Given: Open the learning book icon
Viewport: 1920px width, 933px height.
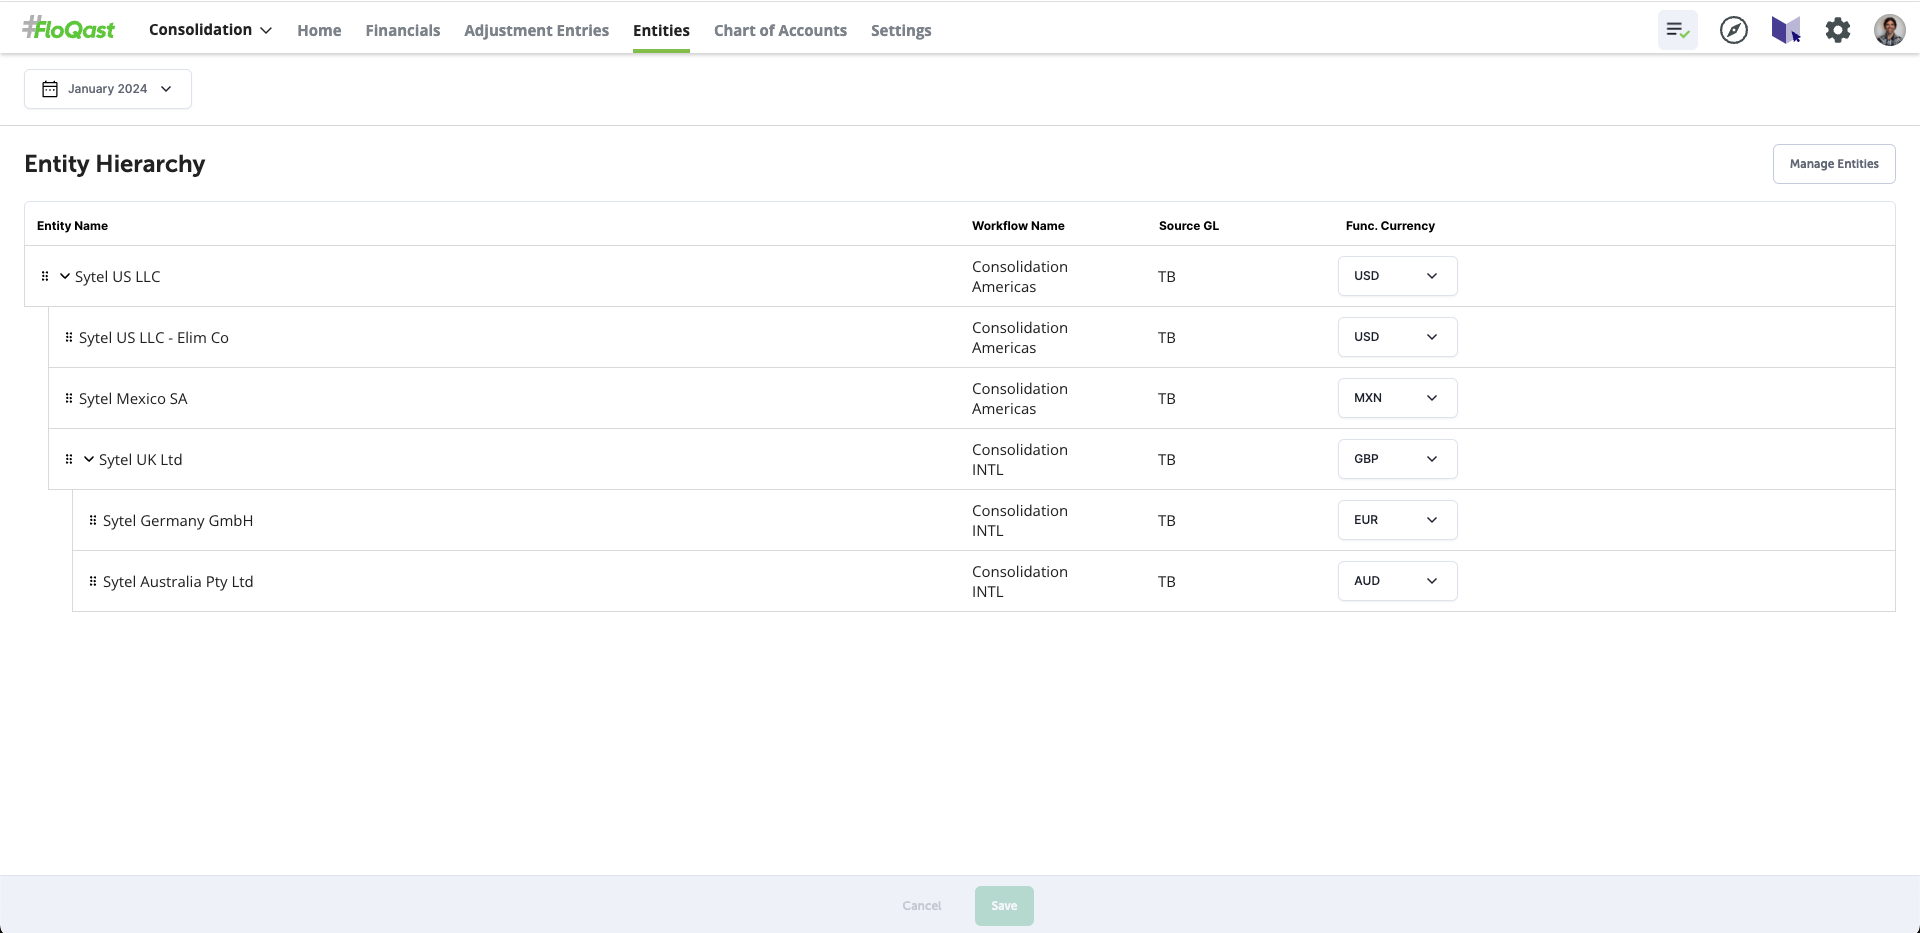Looking at the screenshot, I should 1786,30.
